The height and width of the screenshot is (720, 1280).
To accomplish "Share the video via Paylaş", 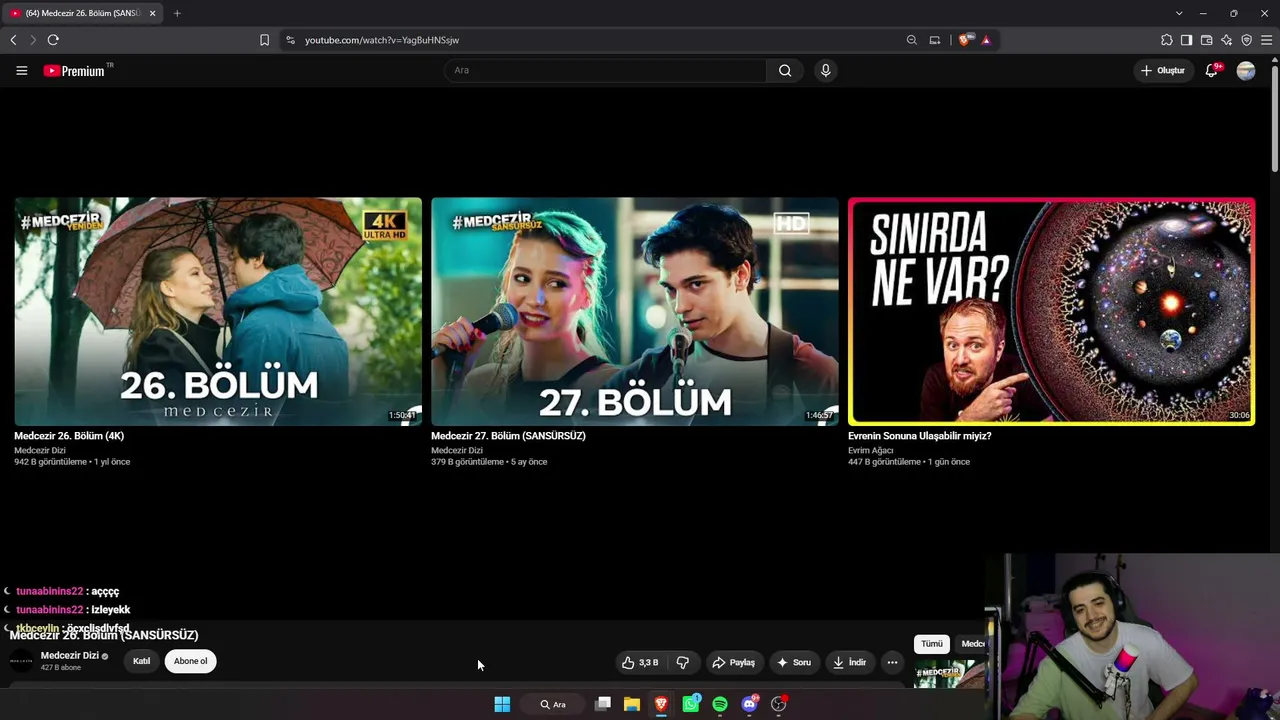I will tap(733, 662).
